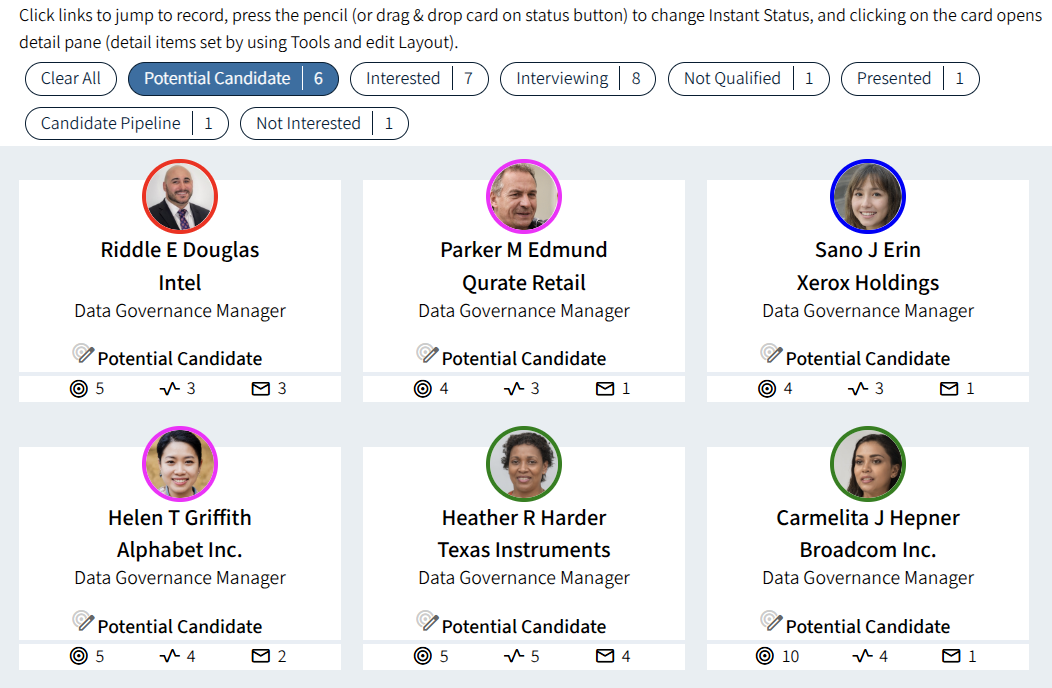This screenshot has height=688, width=1052.
Task: Select the Presented filter pill
Action: [x=909, y=79]
